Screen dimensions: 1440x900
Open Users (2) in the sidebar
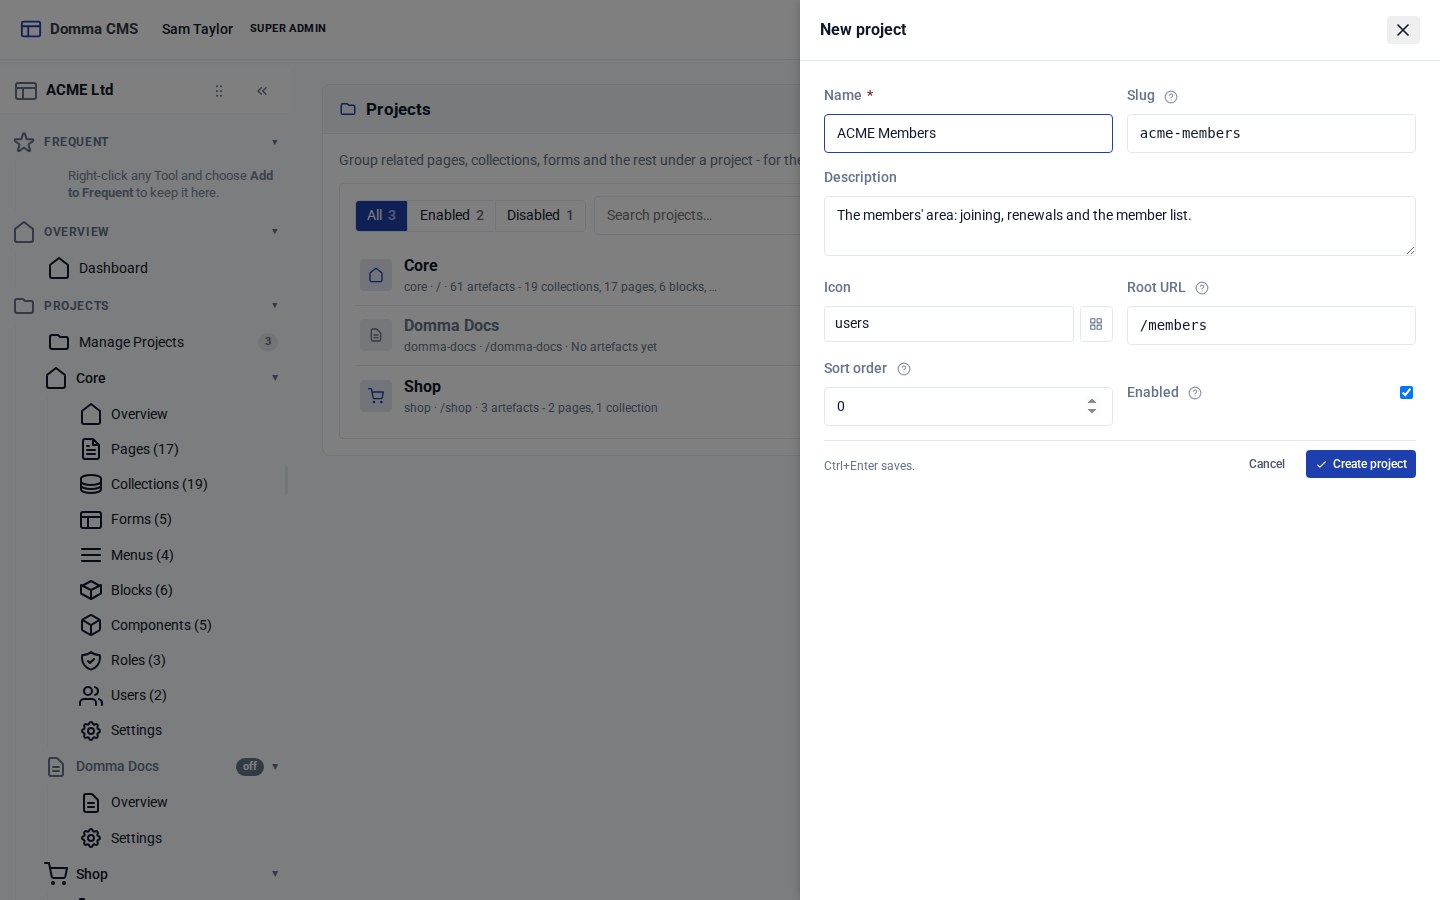point(139,695)
